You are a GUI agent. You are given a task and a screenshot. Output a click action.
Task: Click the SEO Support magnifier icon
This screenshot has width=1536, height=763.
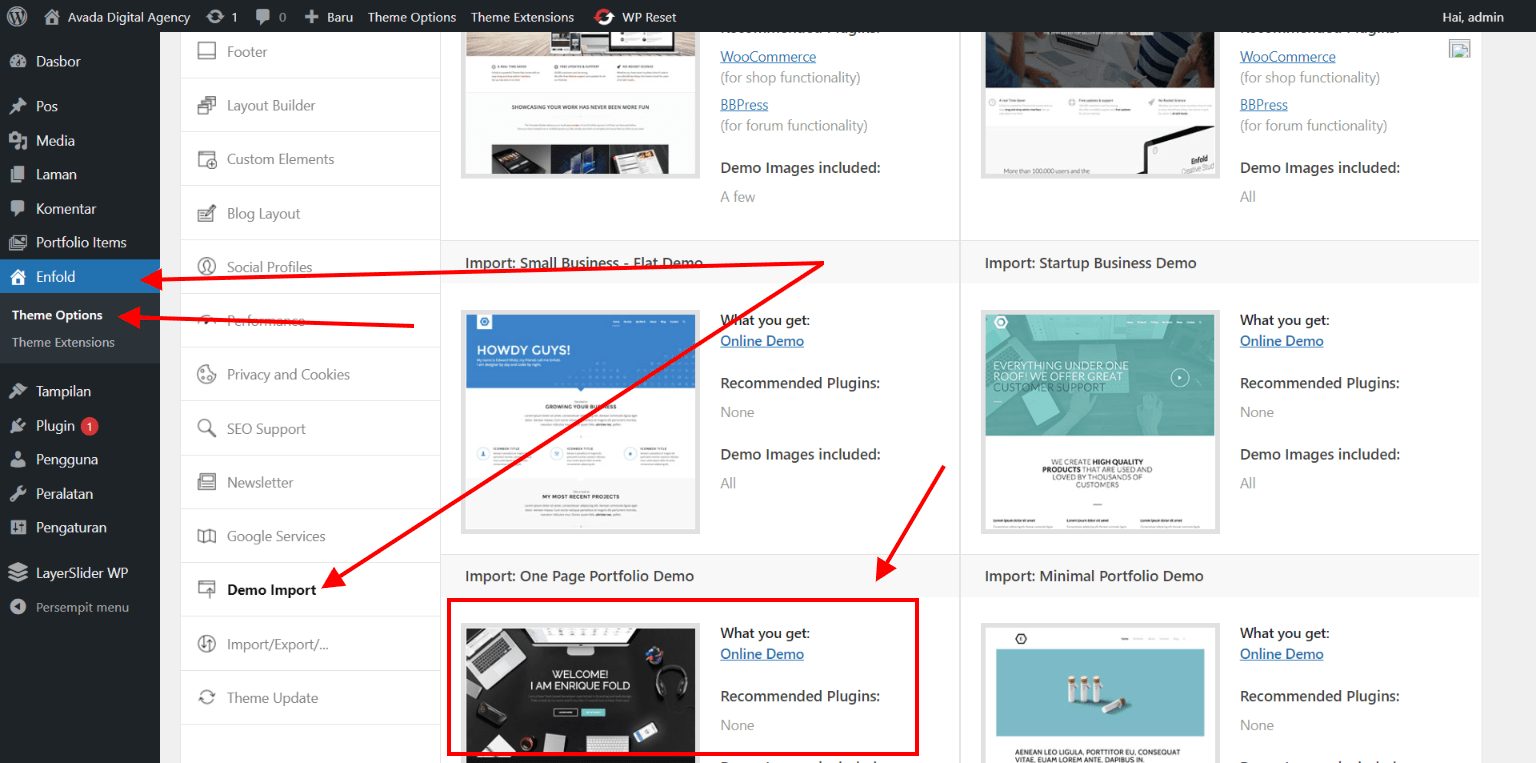coord(207,428)
